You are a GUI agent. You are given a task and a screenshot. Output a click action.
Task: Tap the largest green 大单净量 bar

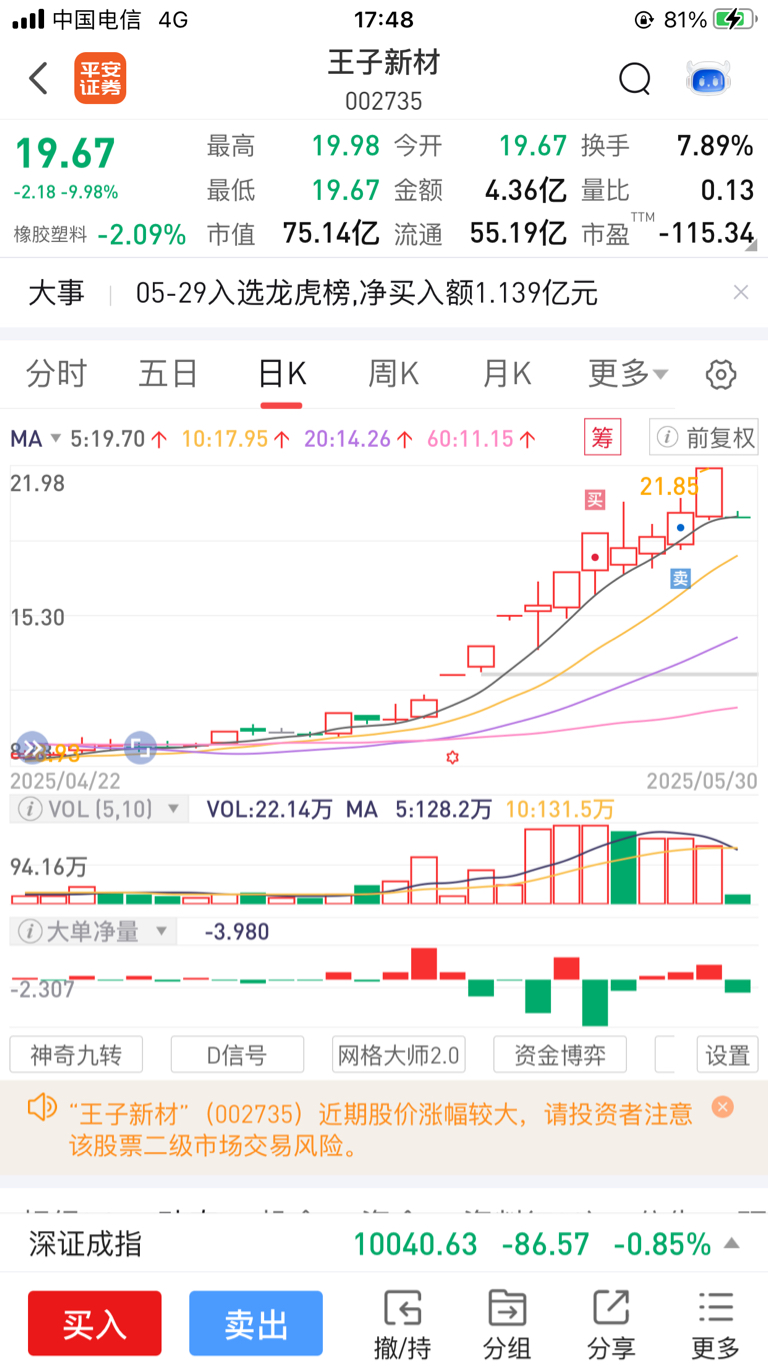coord(595,1003)
